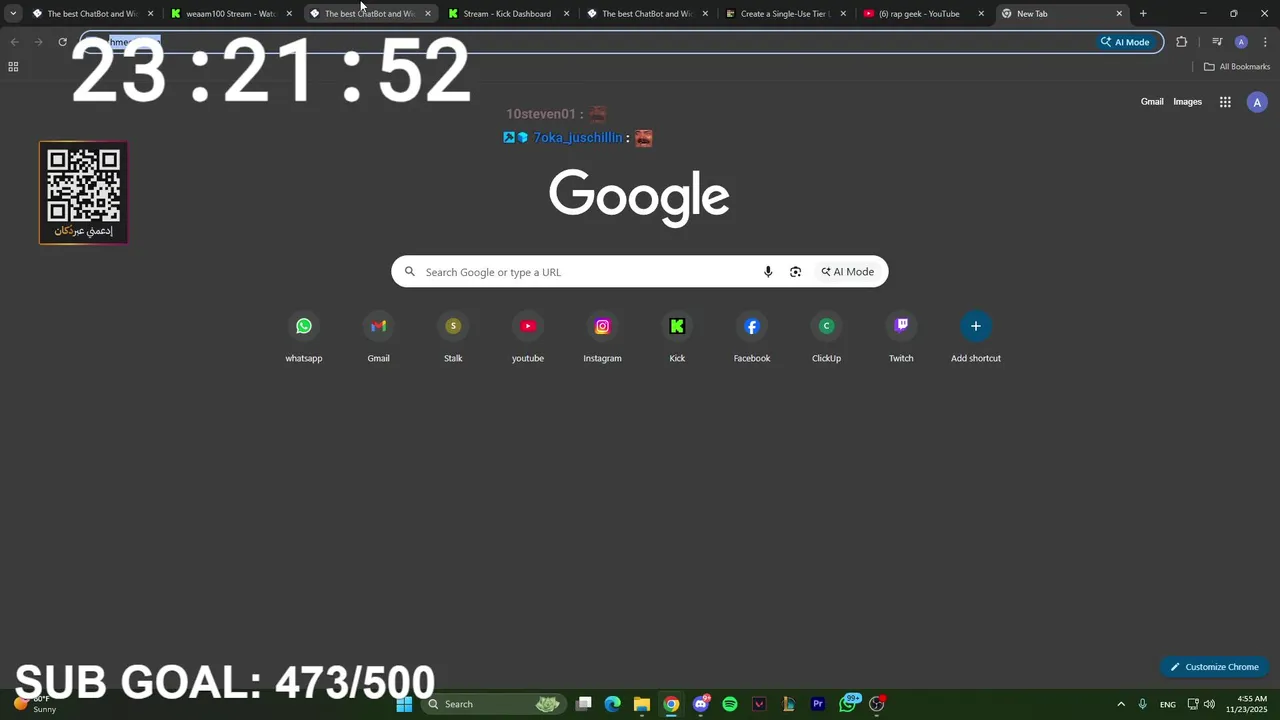Viewport: 1280px width, 720px height.
Task: Open WhatsApp from the taskbar
Action: click(x=848, y=704)
